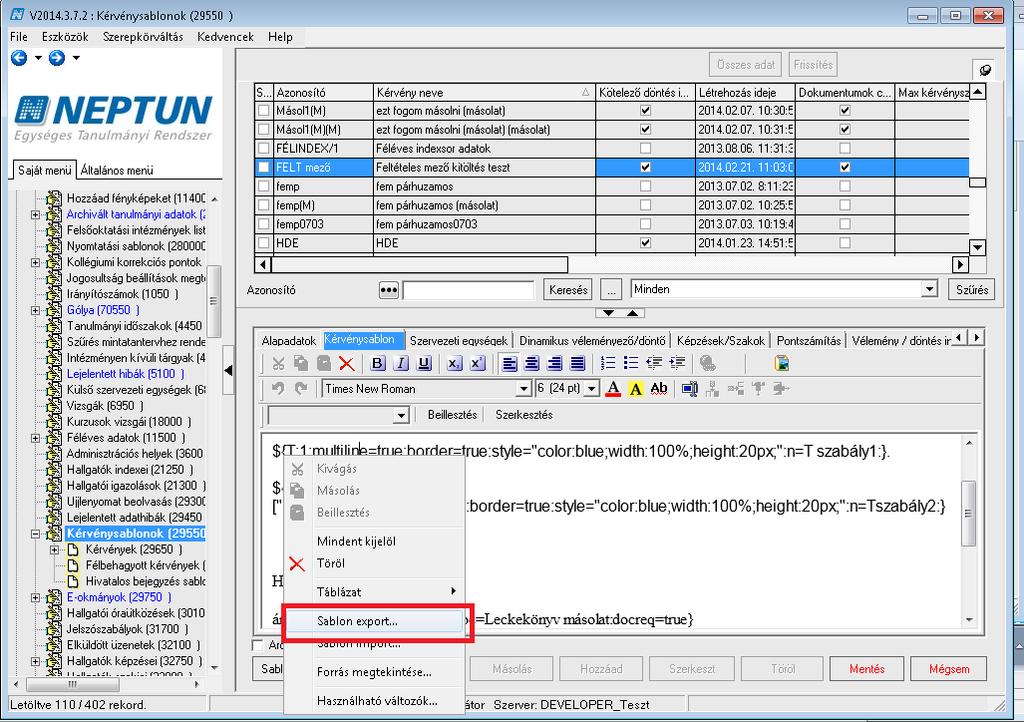Click the red Mégsem button
The height and width of the screenshot is (722, 1024).
[x=949, y=669]
